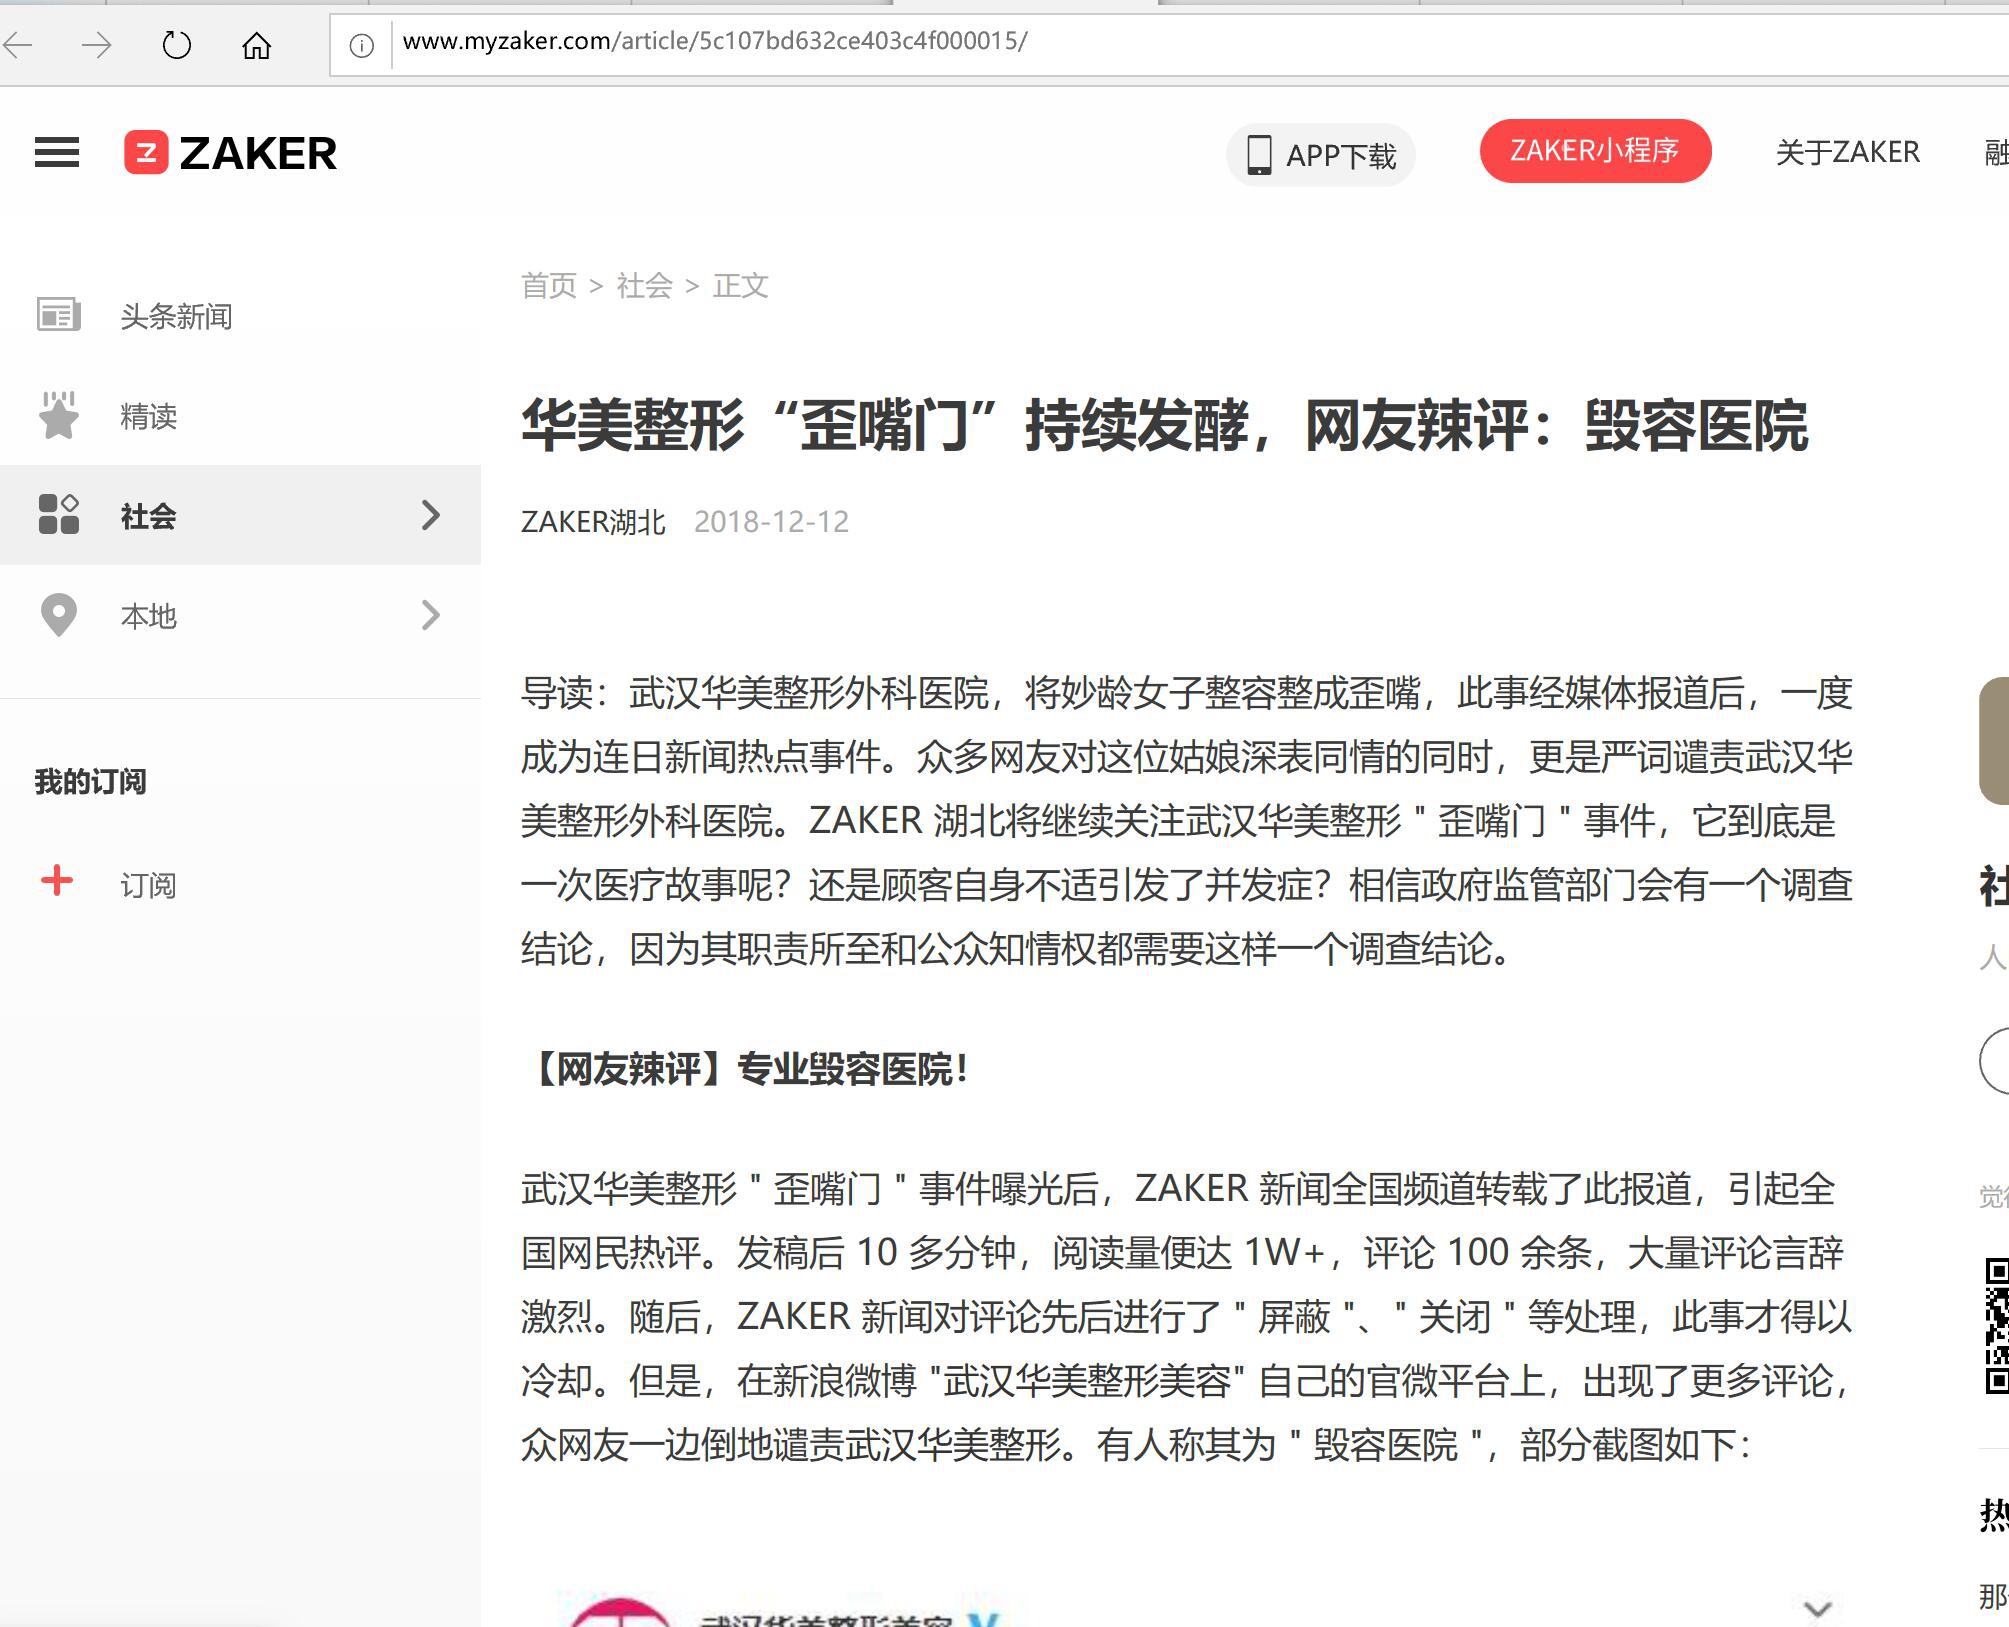The height and width of the screenshot is (1627, 2009).
Task: Click the red plus subscribe icon
Action: pos(57,881)
